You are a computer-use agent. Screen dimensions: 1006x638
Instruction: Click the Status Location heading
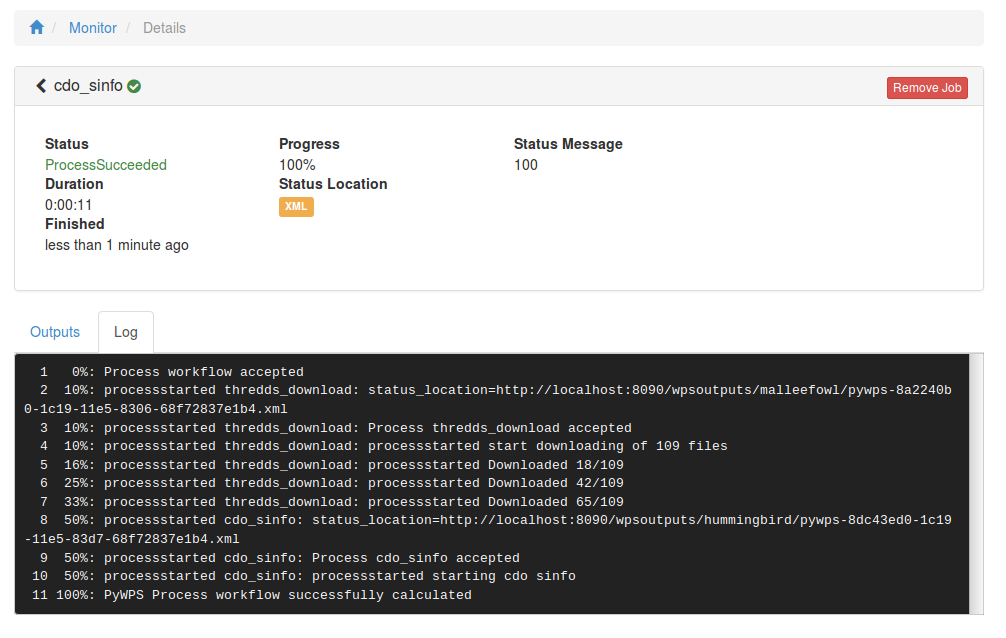[x=333, y=184]
